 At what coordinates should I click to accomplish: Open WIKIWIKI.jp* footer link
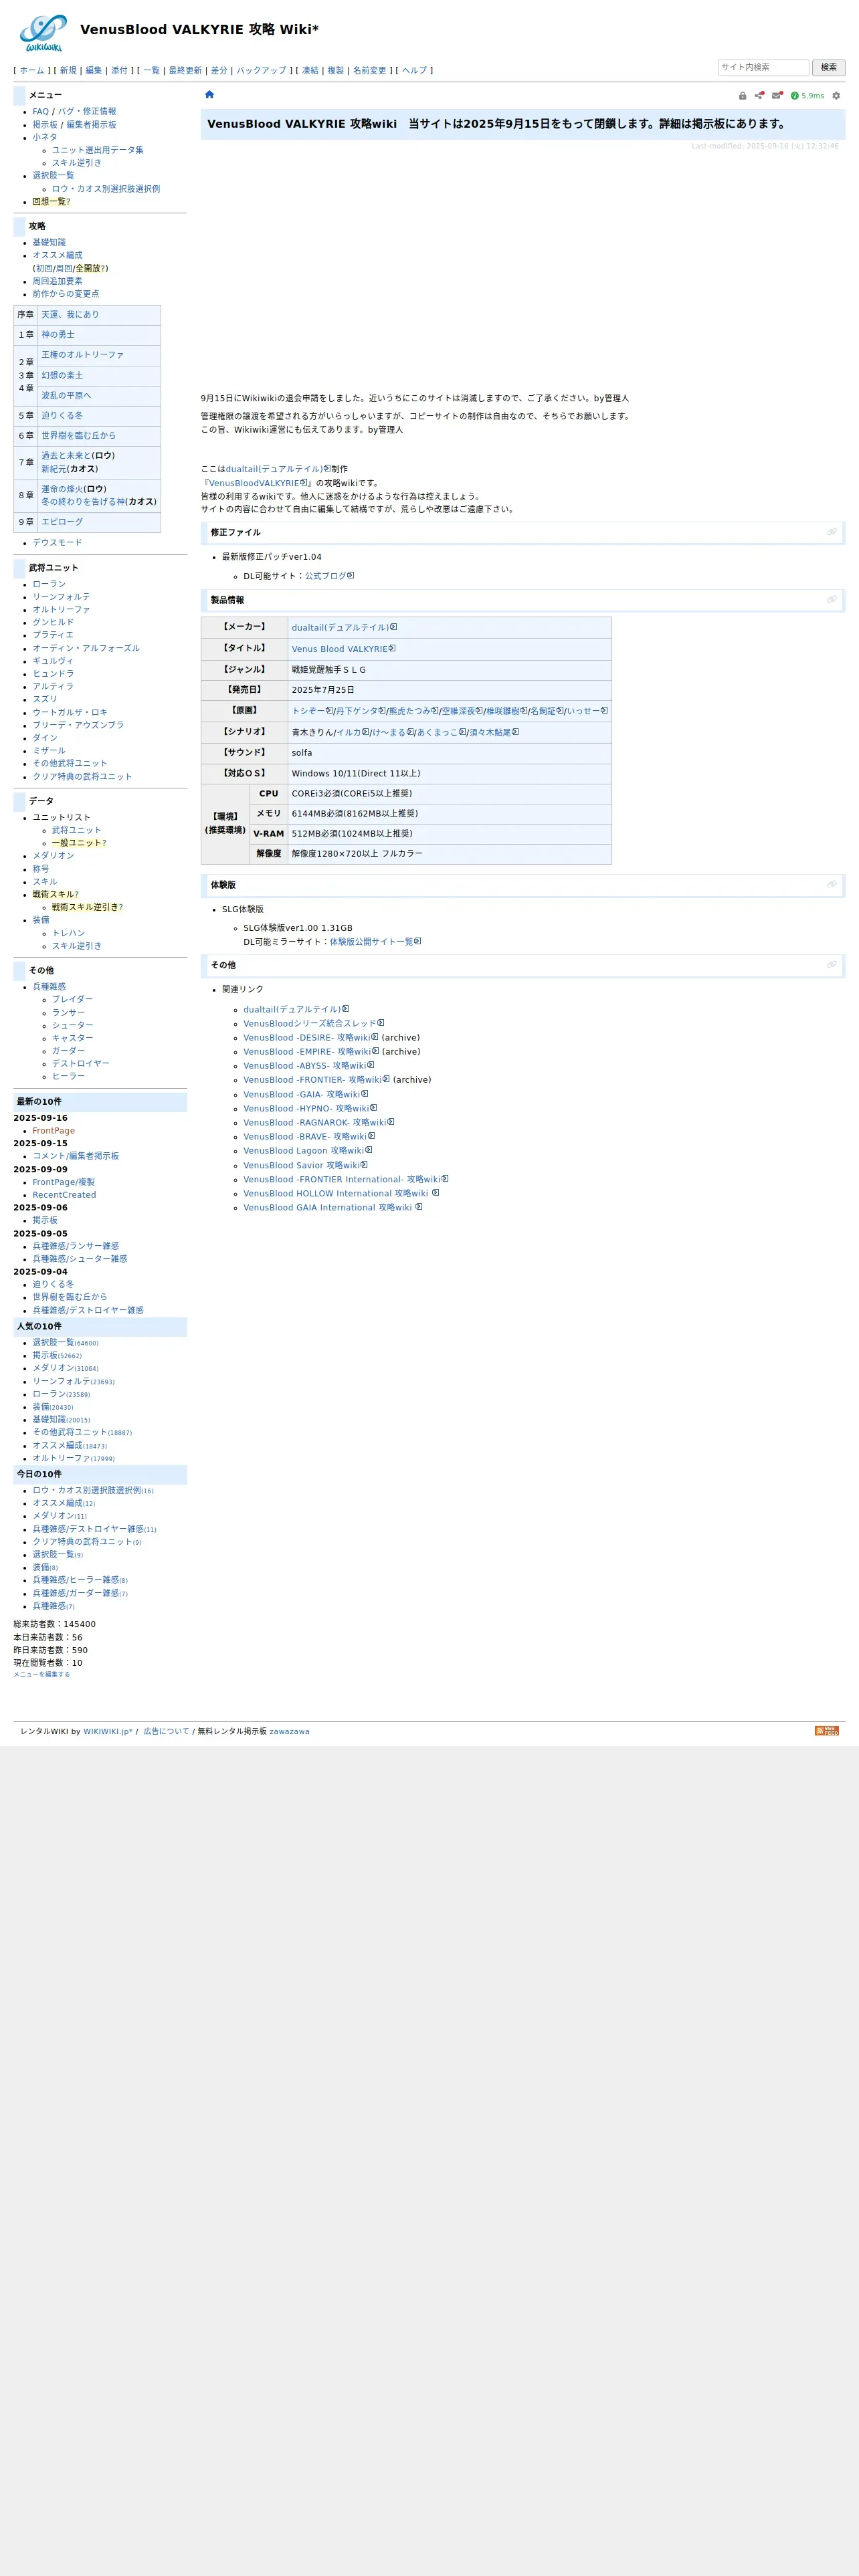tap(108, 1731)
